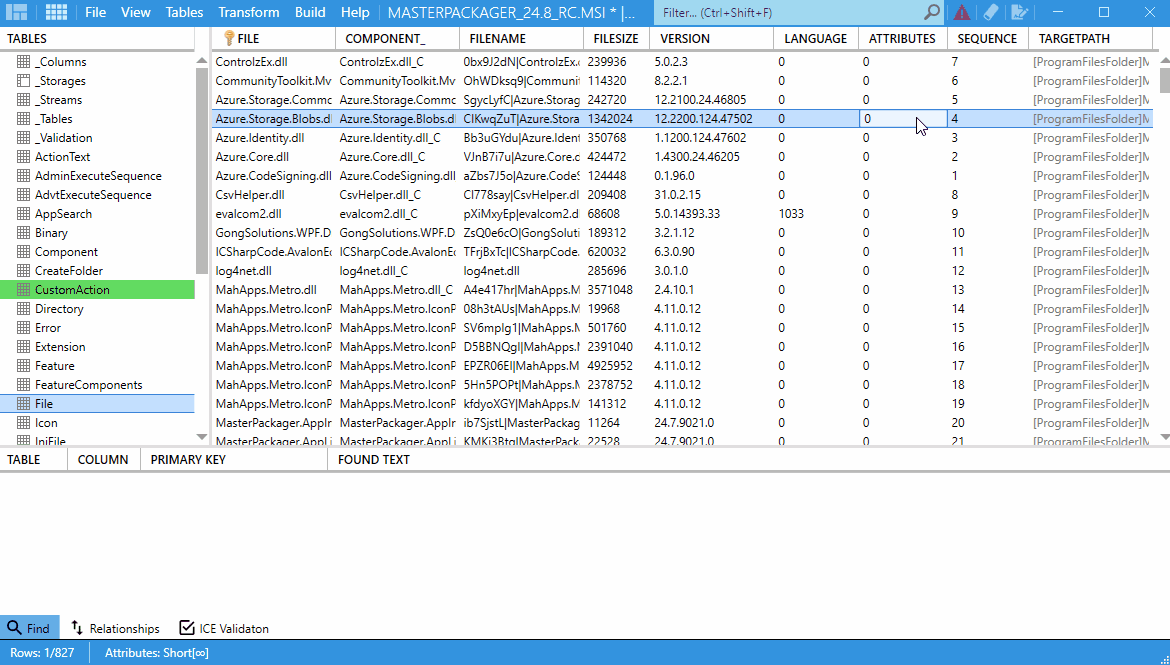This screenshot has height=665, width=1170.
Task: Open the File menu
Action: (96, 12)
